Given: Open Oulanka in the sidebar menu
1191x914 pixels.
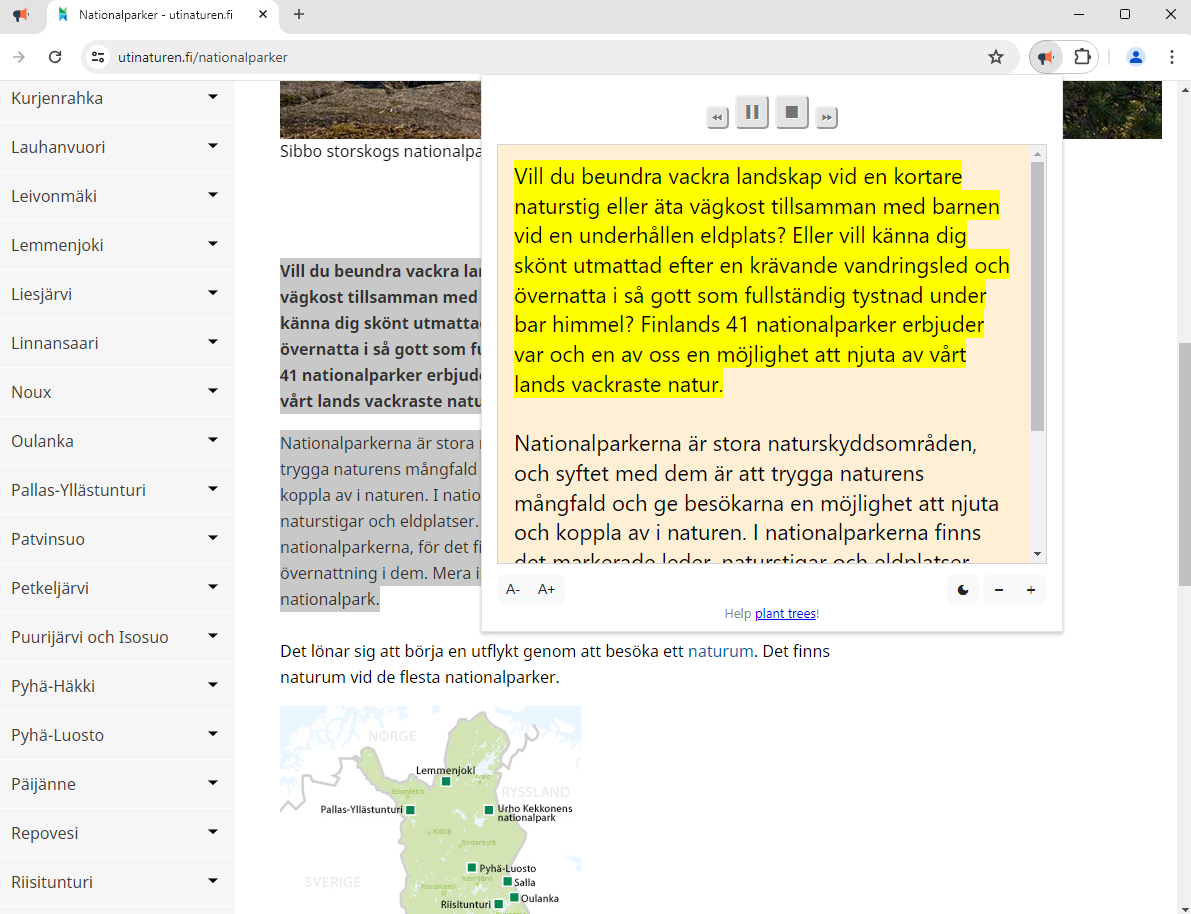Looking at the screenshot, I should tap(43, 441).
